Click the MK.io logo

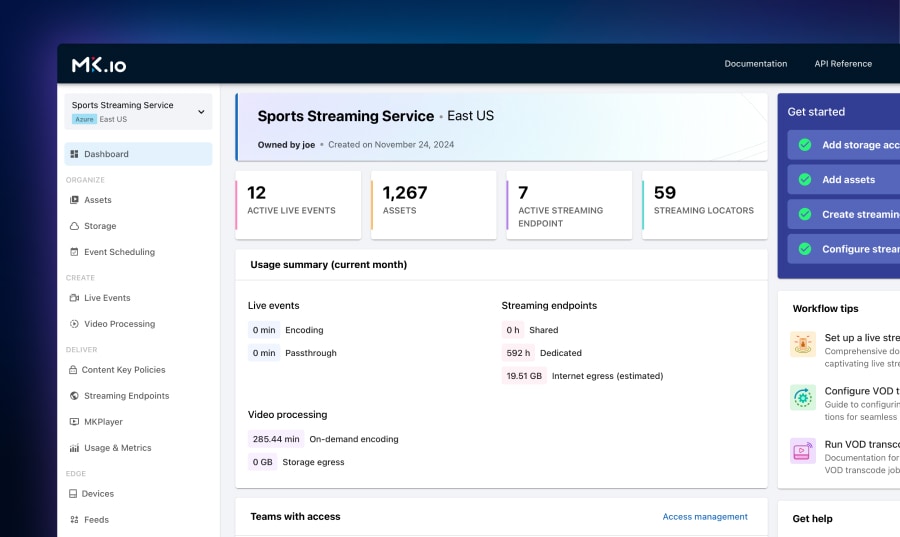tap(99, 65)
